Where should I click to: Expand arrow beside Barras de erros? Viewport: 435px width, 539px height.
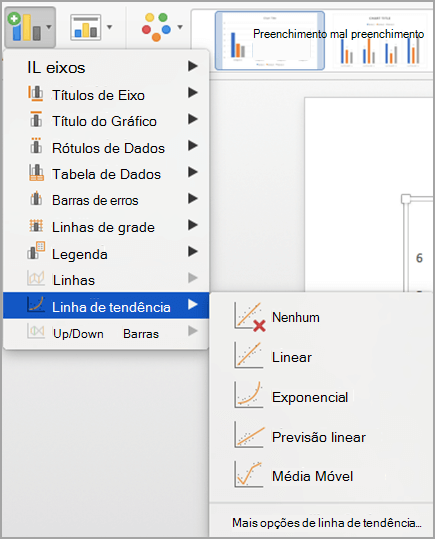(193, 198)
